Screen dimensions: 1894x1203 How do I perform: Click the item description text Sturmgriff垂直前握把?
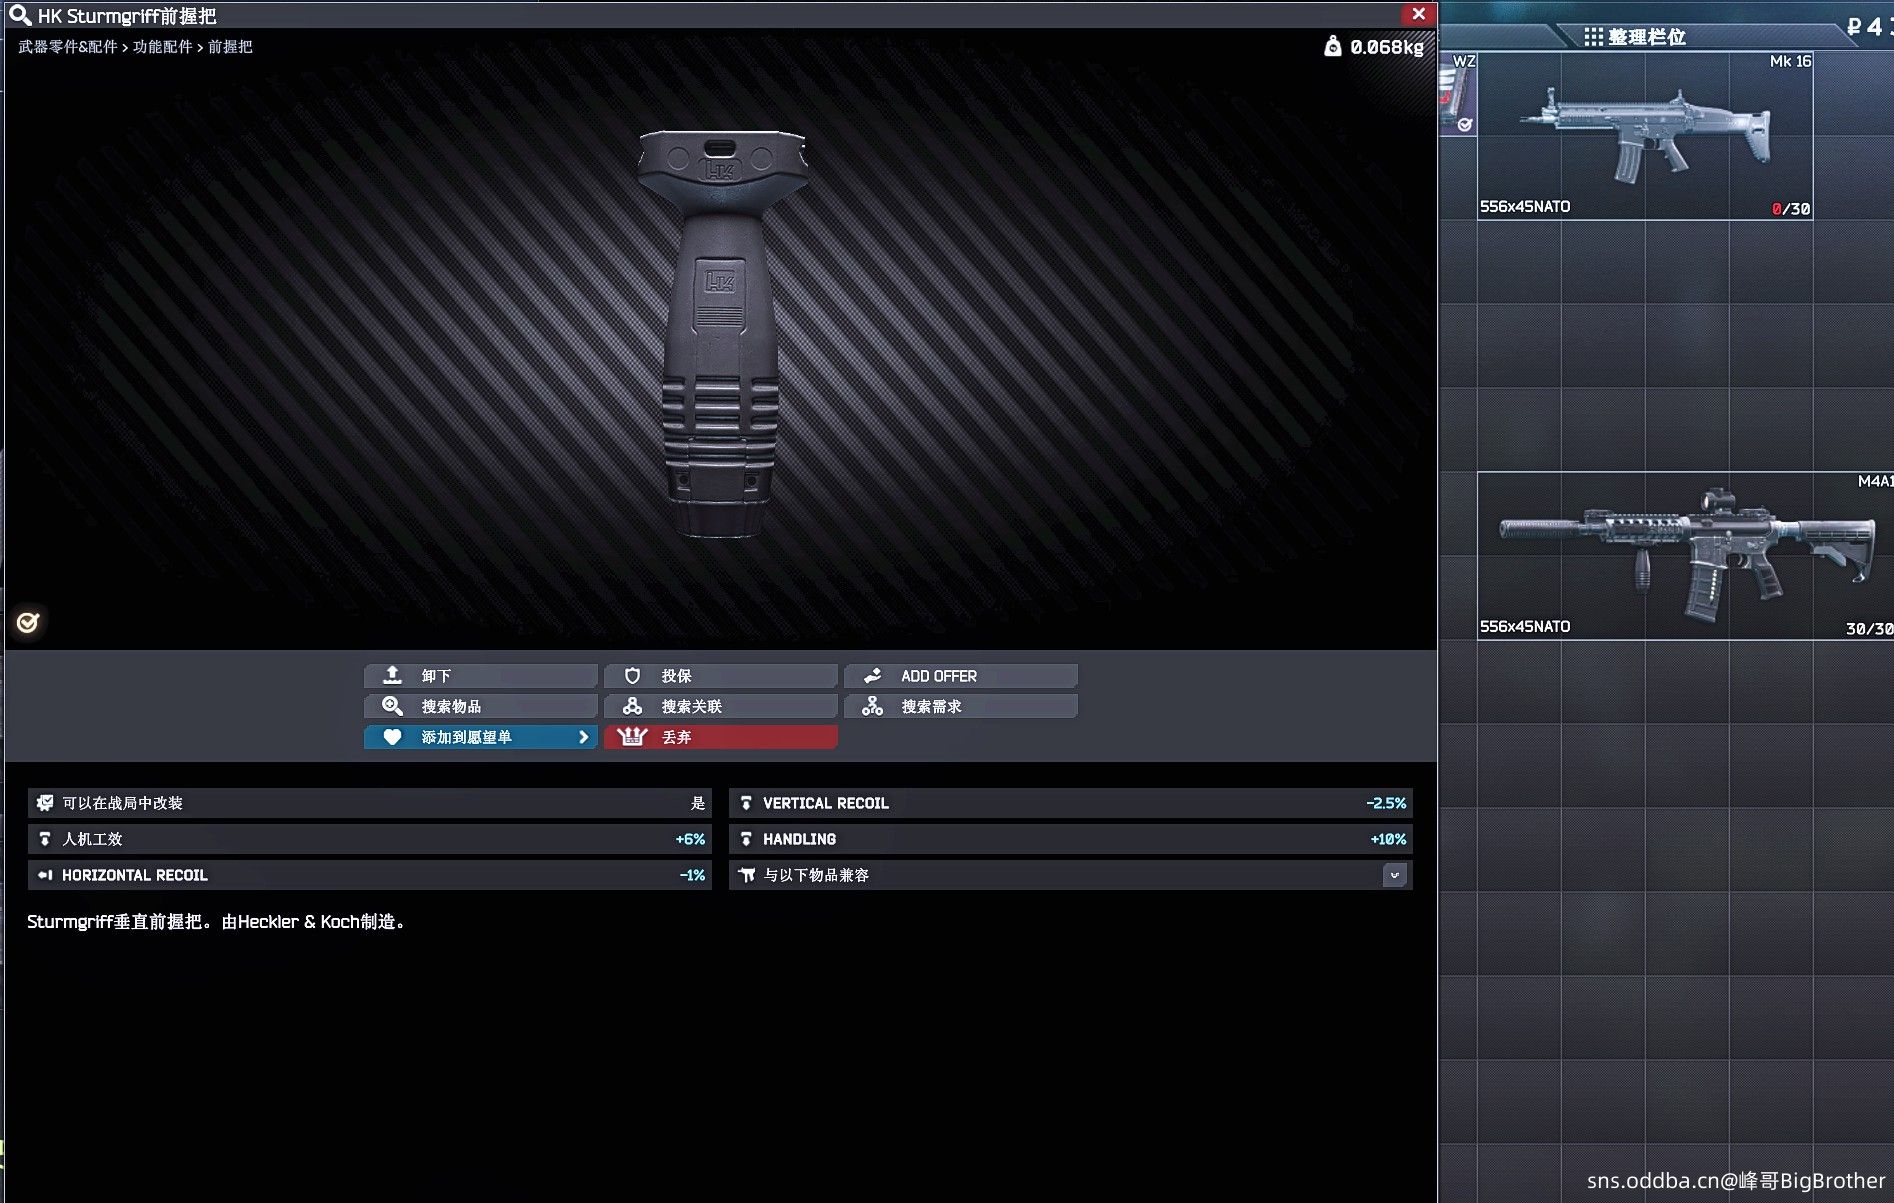pyautogui.click(x=217, y=922)
